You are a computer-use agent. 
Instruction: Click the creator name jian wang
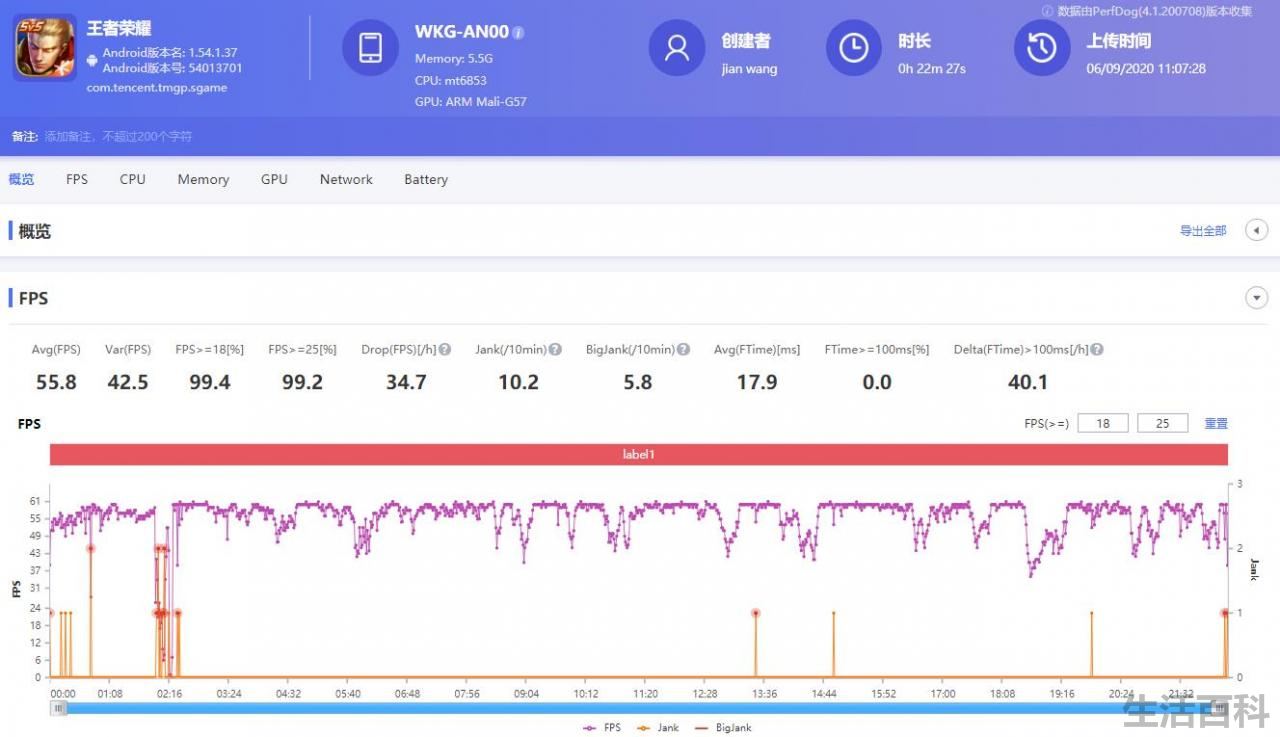(x=749, y=69)
